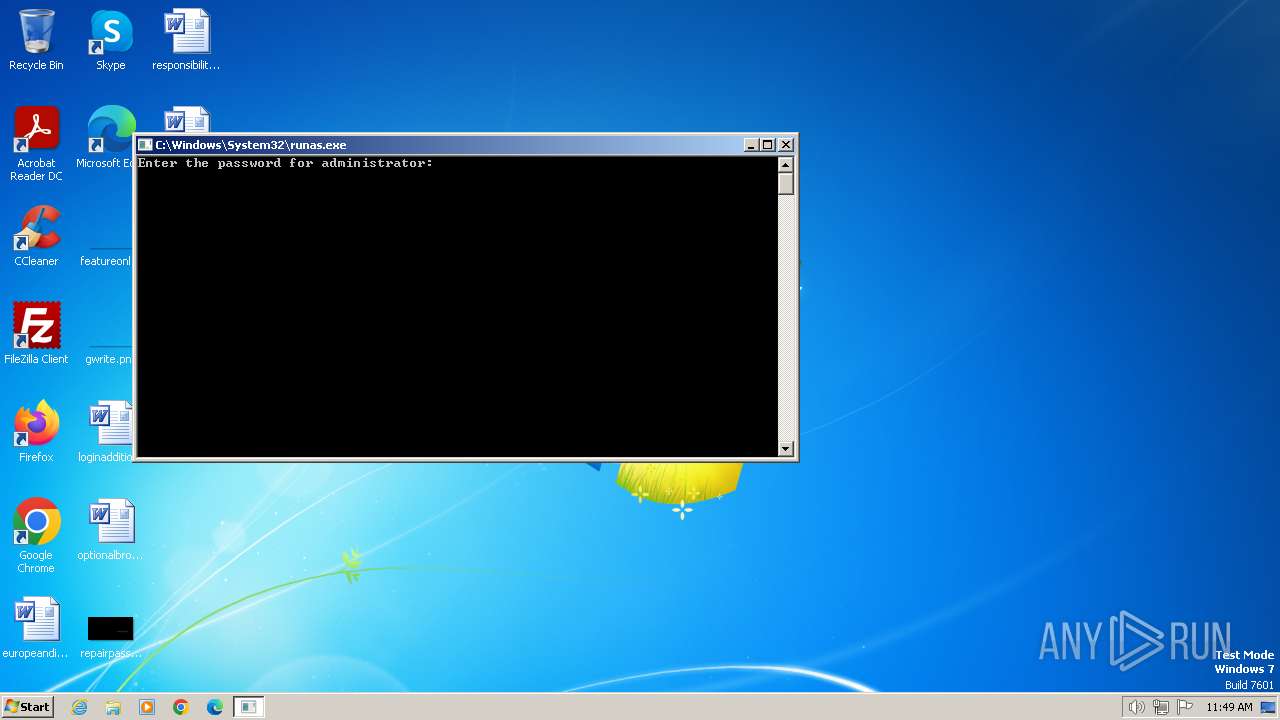Launch CCleaner from the desktop
Image resolution: width=1280 pixels, height=720 pixels.
[36, 236]
